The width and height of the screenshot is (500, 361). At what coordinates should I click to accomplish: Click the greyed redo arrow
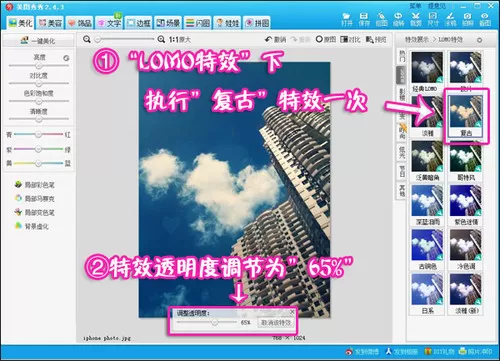(300, 40)
